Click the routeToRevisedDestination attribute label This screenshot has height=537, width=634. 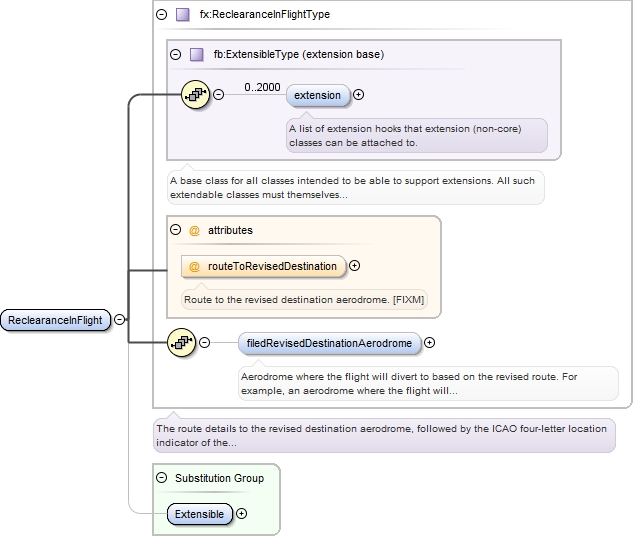[x=272, y=267]
